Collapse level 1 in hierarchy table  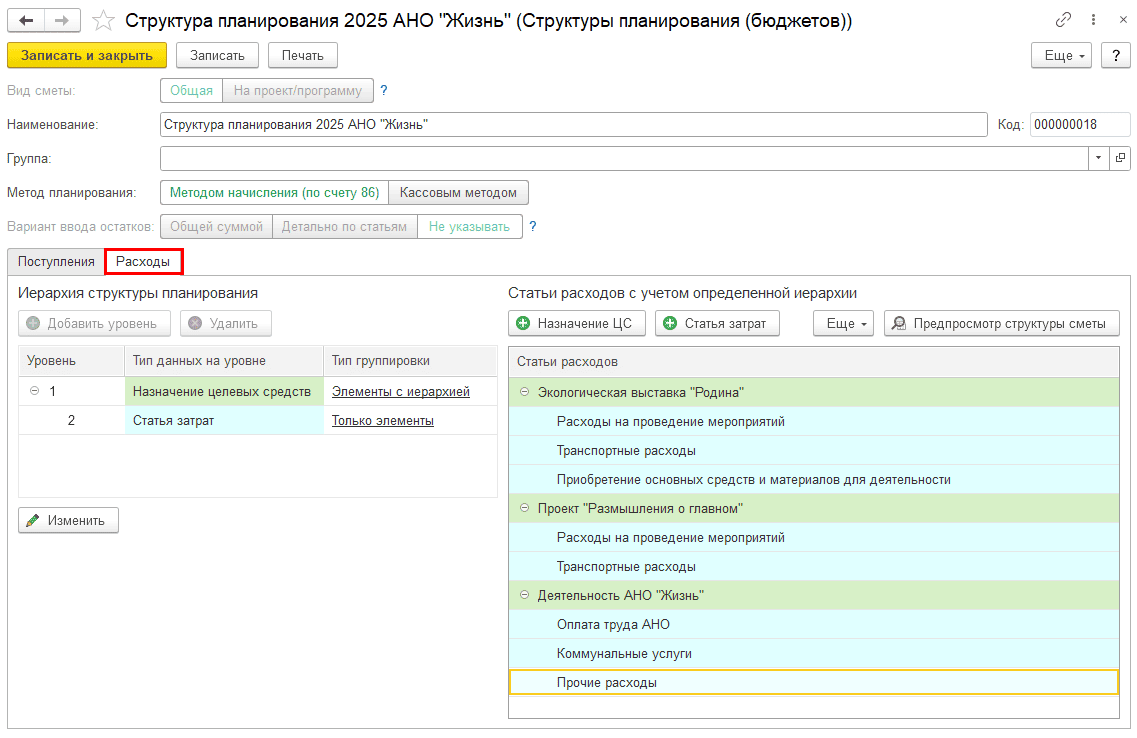[x=34, y=392]
